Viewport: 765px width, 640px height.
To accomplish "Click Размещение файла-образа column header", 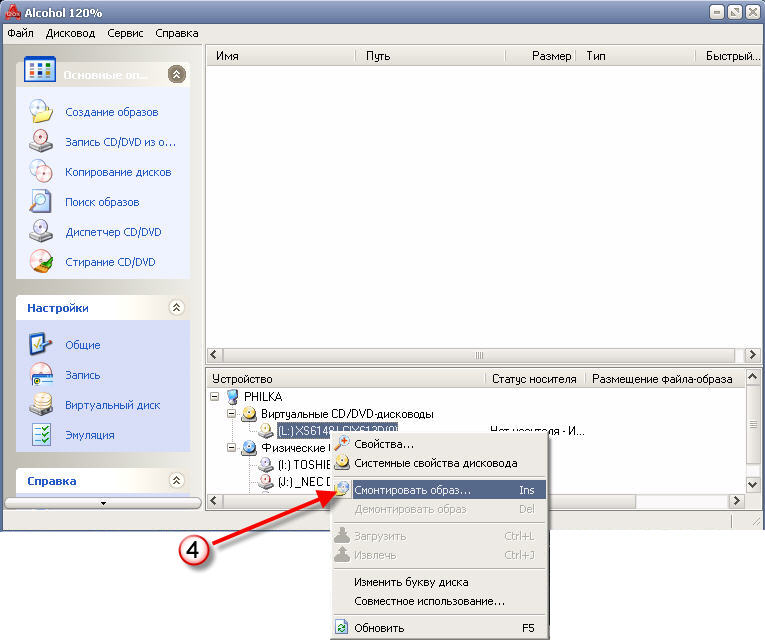I will 666,379.
